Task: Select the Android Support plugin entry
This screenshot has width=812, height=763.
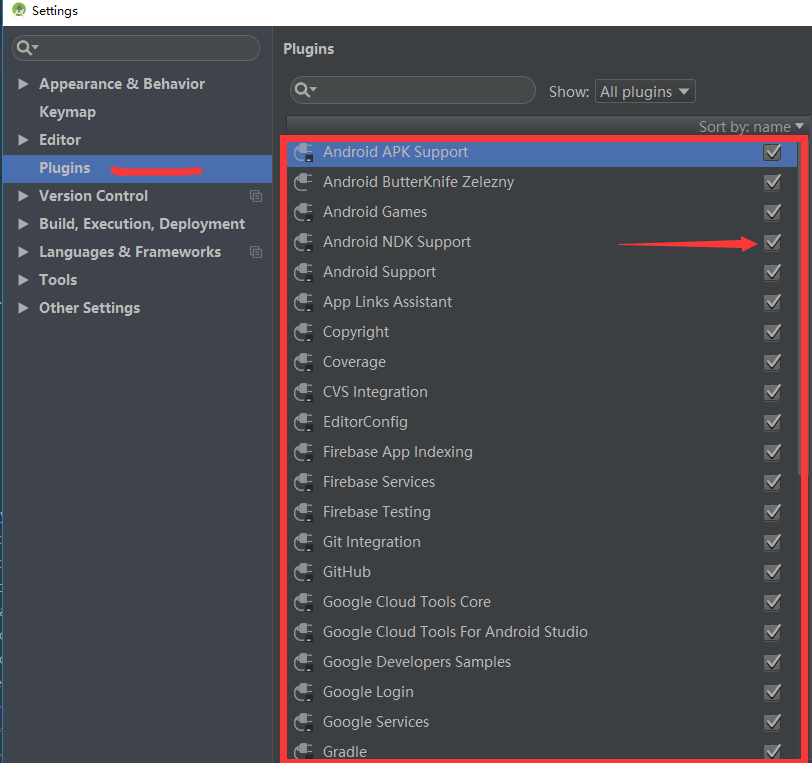Action: coord(379,272)
